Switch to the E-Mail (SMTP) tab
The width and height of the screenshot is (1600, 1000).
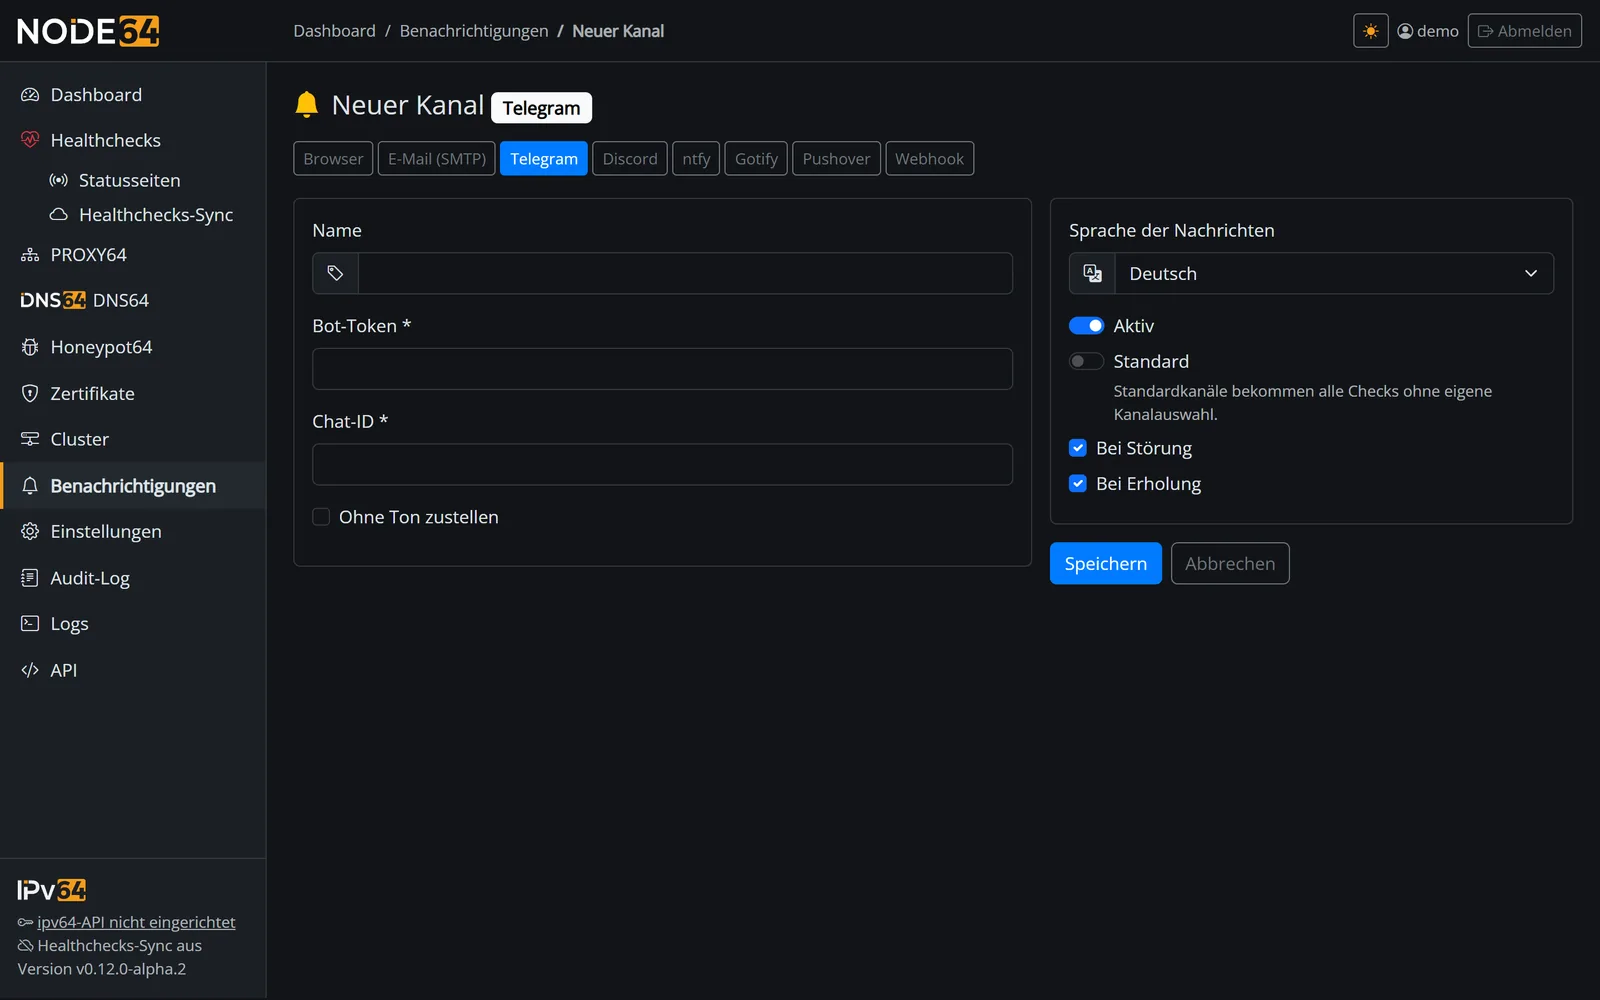tap(437, 158)
